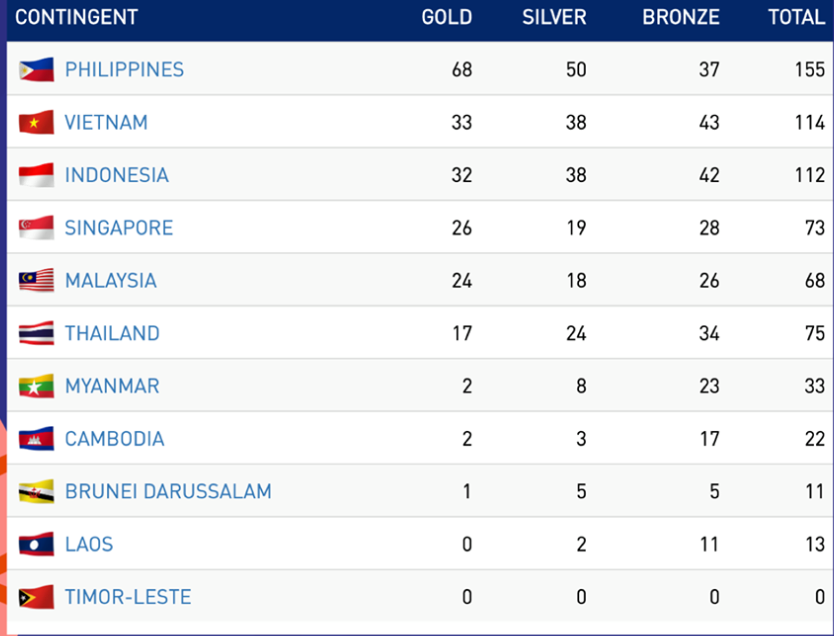Click the Philippines flag icon
Screen dimensions: 834x636
[37, 70]
